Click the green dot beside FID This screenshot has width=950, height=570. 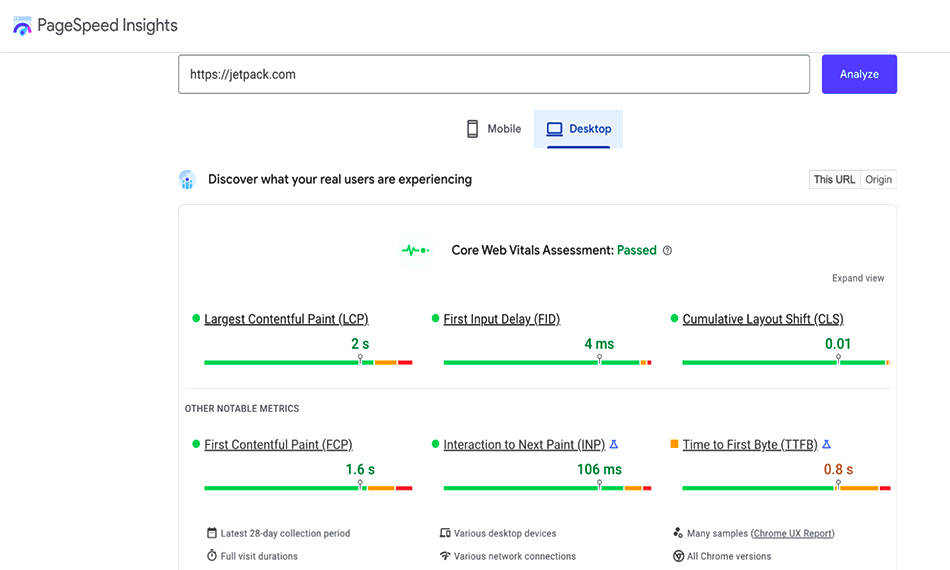click(x=435, y=318)
